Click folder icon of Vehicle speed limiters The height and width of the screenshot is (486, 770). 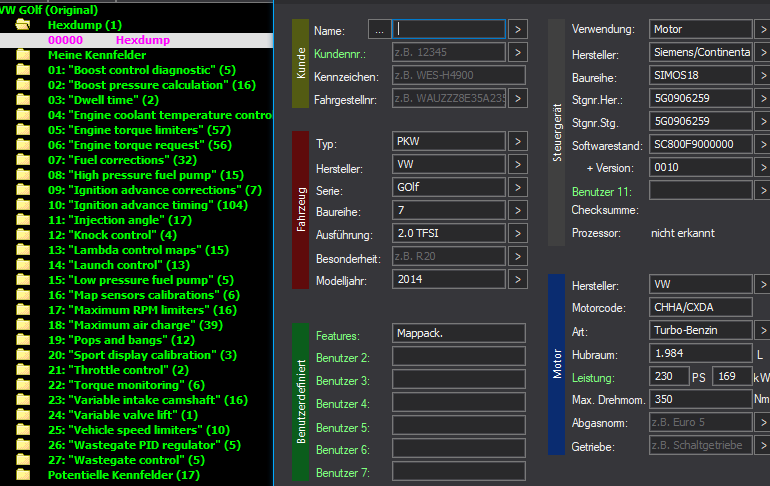click(23, 431)
